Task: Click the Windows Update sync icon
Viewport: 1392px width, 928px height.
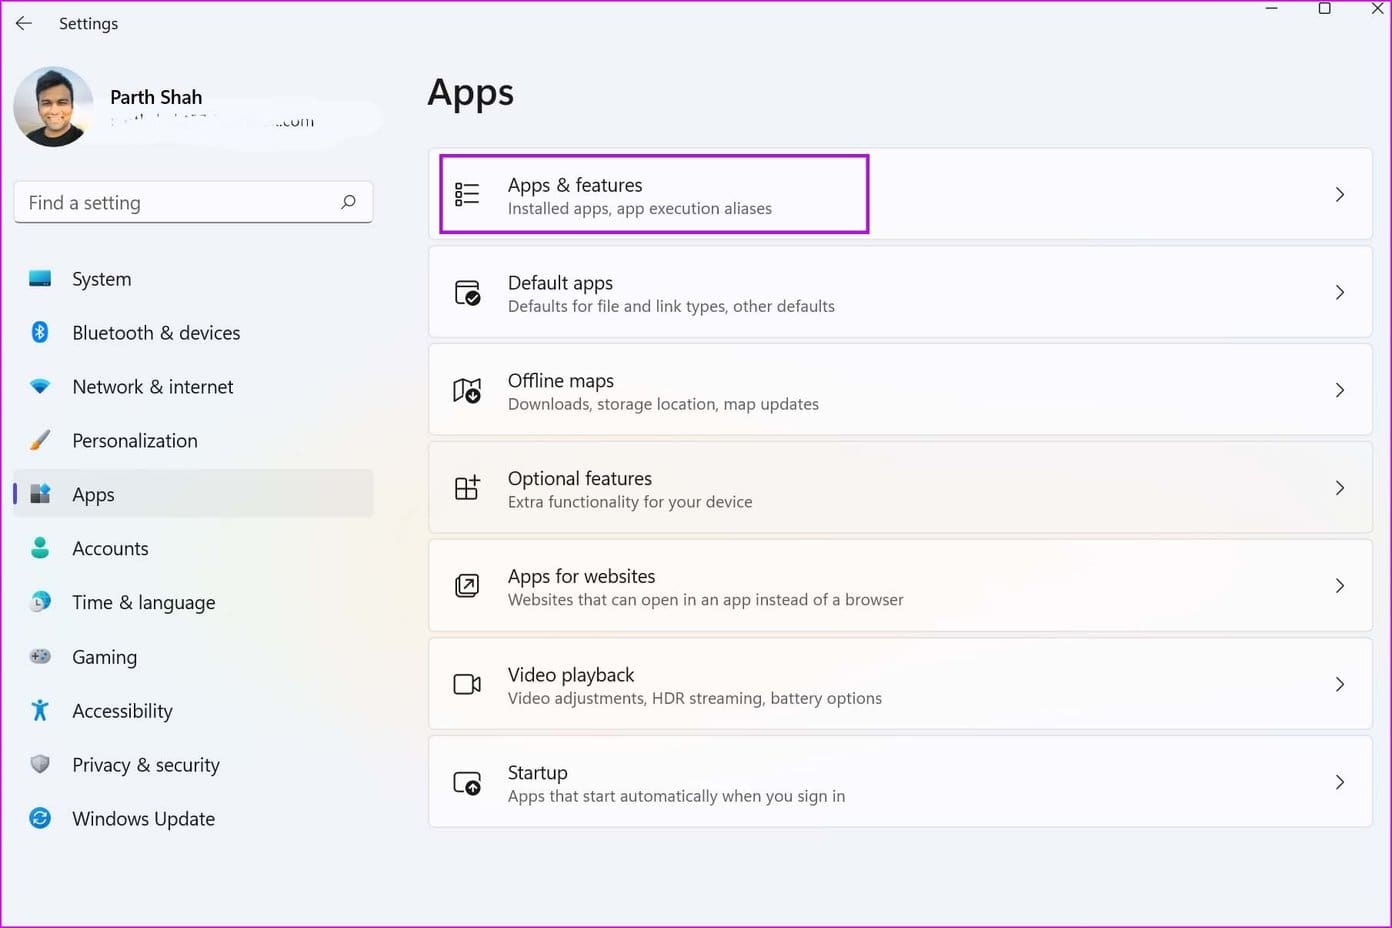Action: [x=40, y=818]
